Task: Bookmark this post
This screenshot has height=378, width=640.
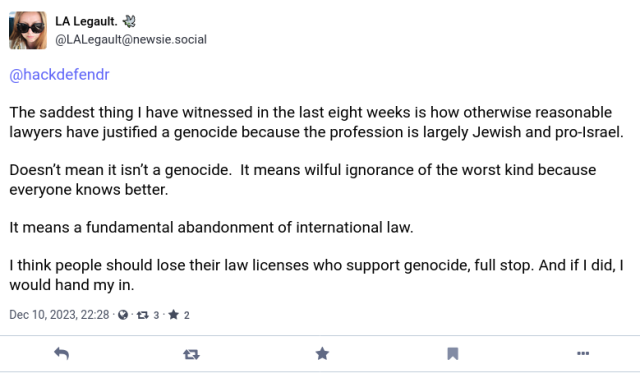Action: (x=453, y=354)
